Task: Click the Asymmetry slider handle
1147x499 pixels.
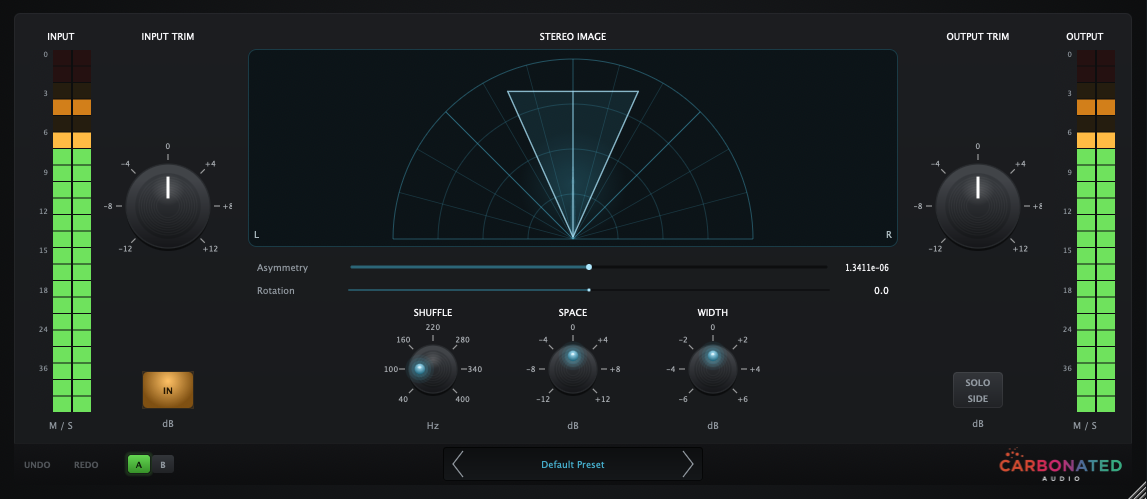Action: pyautogui.click(x=589, y=267)
